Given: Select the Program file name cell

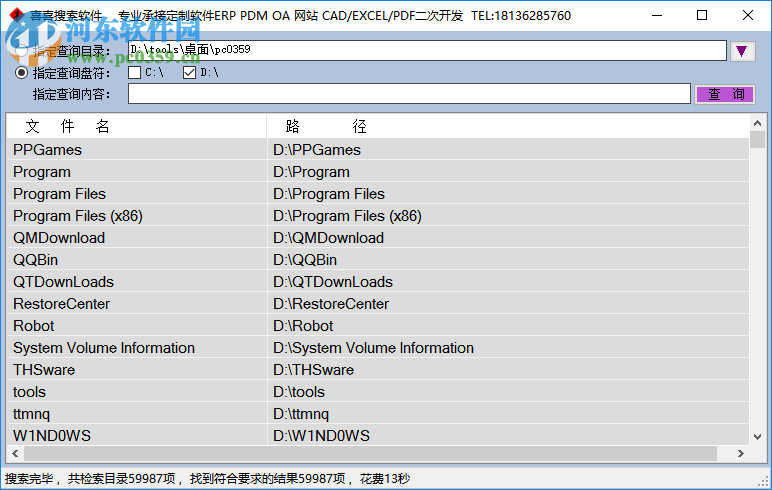Looking at the screenshot, I should point(136,172).
